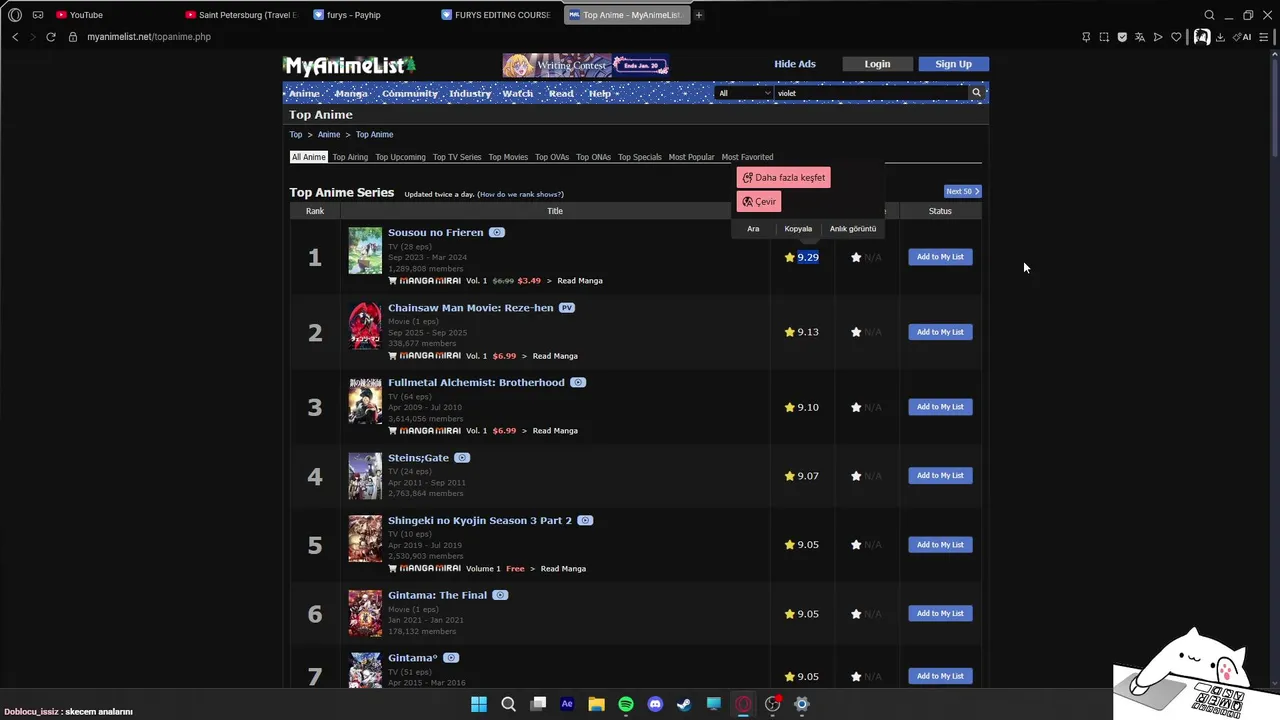Click the Login button

click(x=877, y=64)
